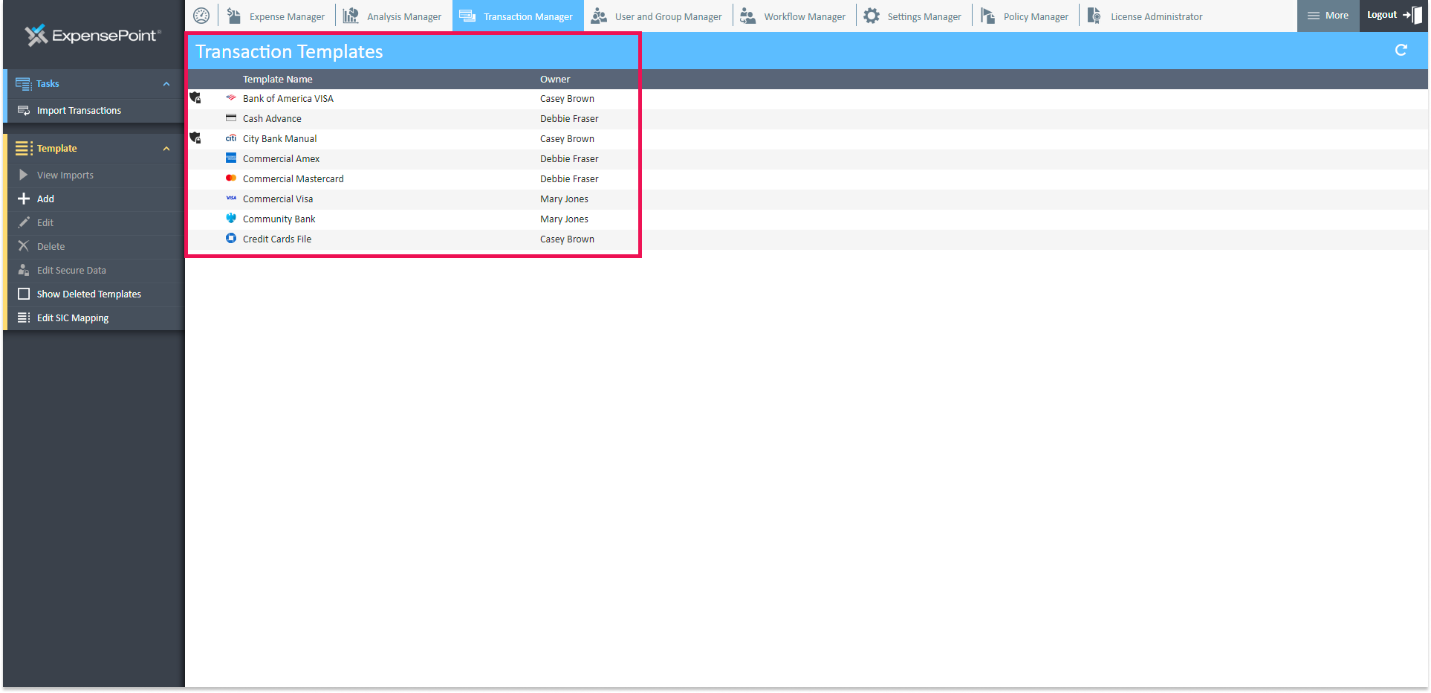Open Edit SIC Mapping
The image size is (1431, 693).
72,318
